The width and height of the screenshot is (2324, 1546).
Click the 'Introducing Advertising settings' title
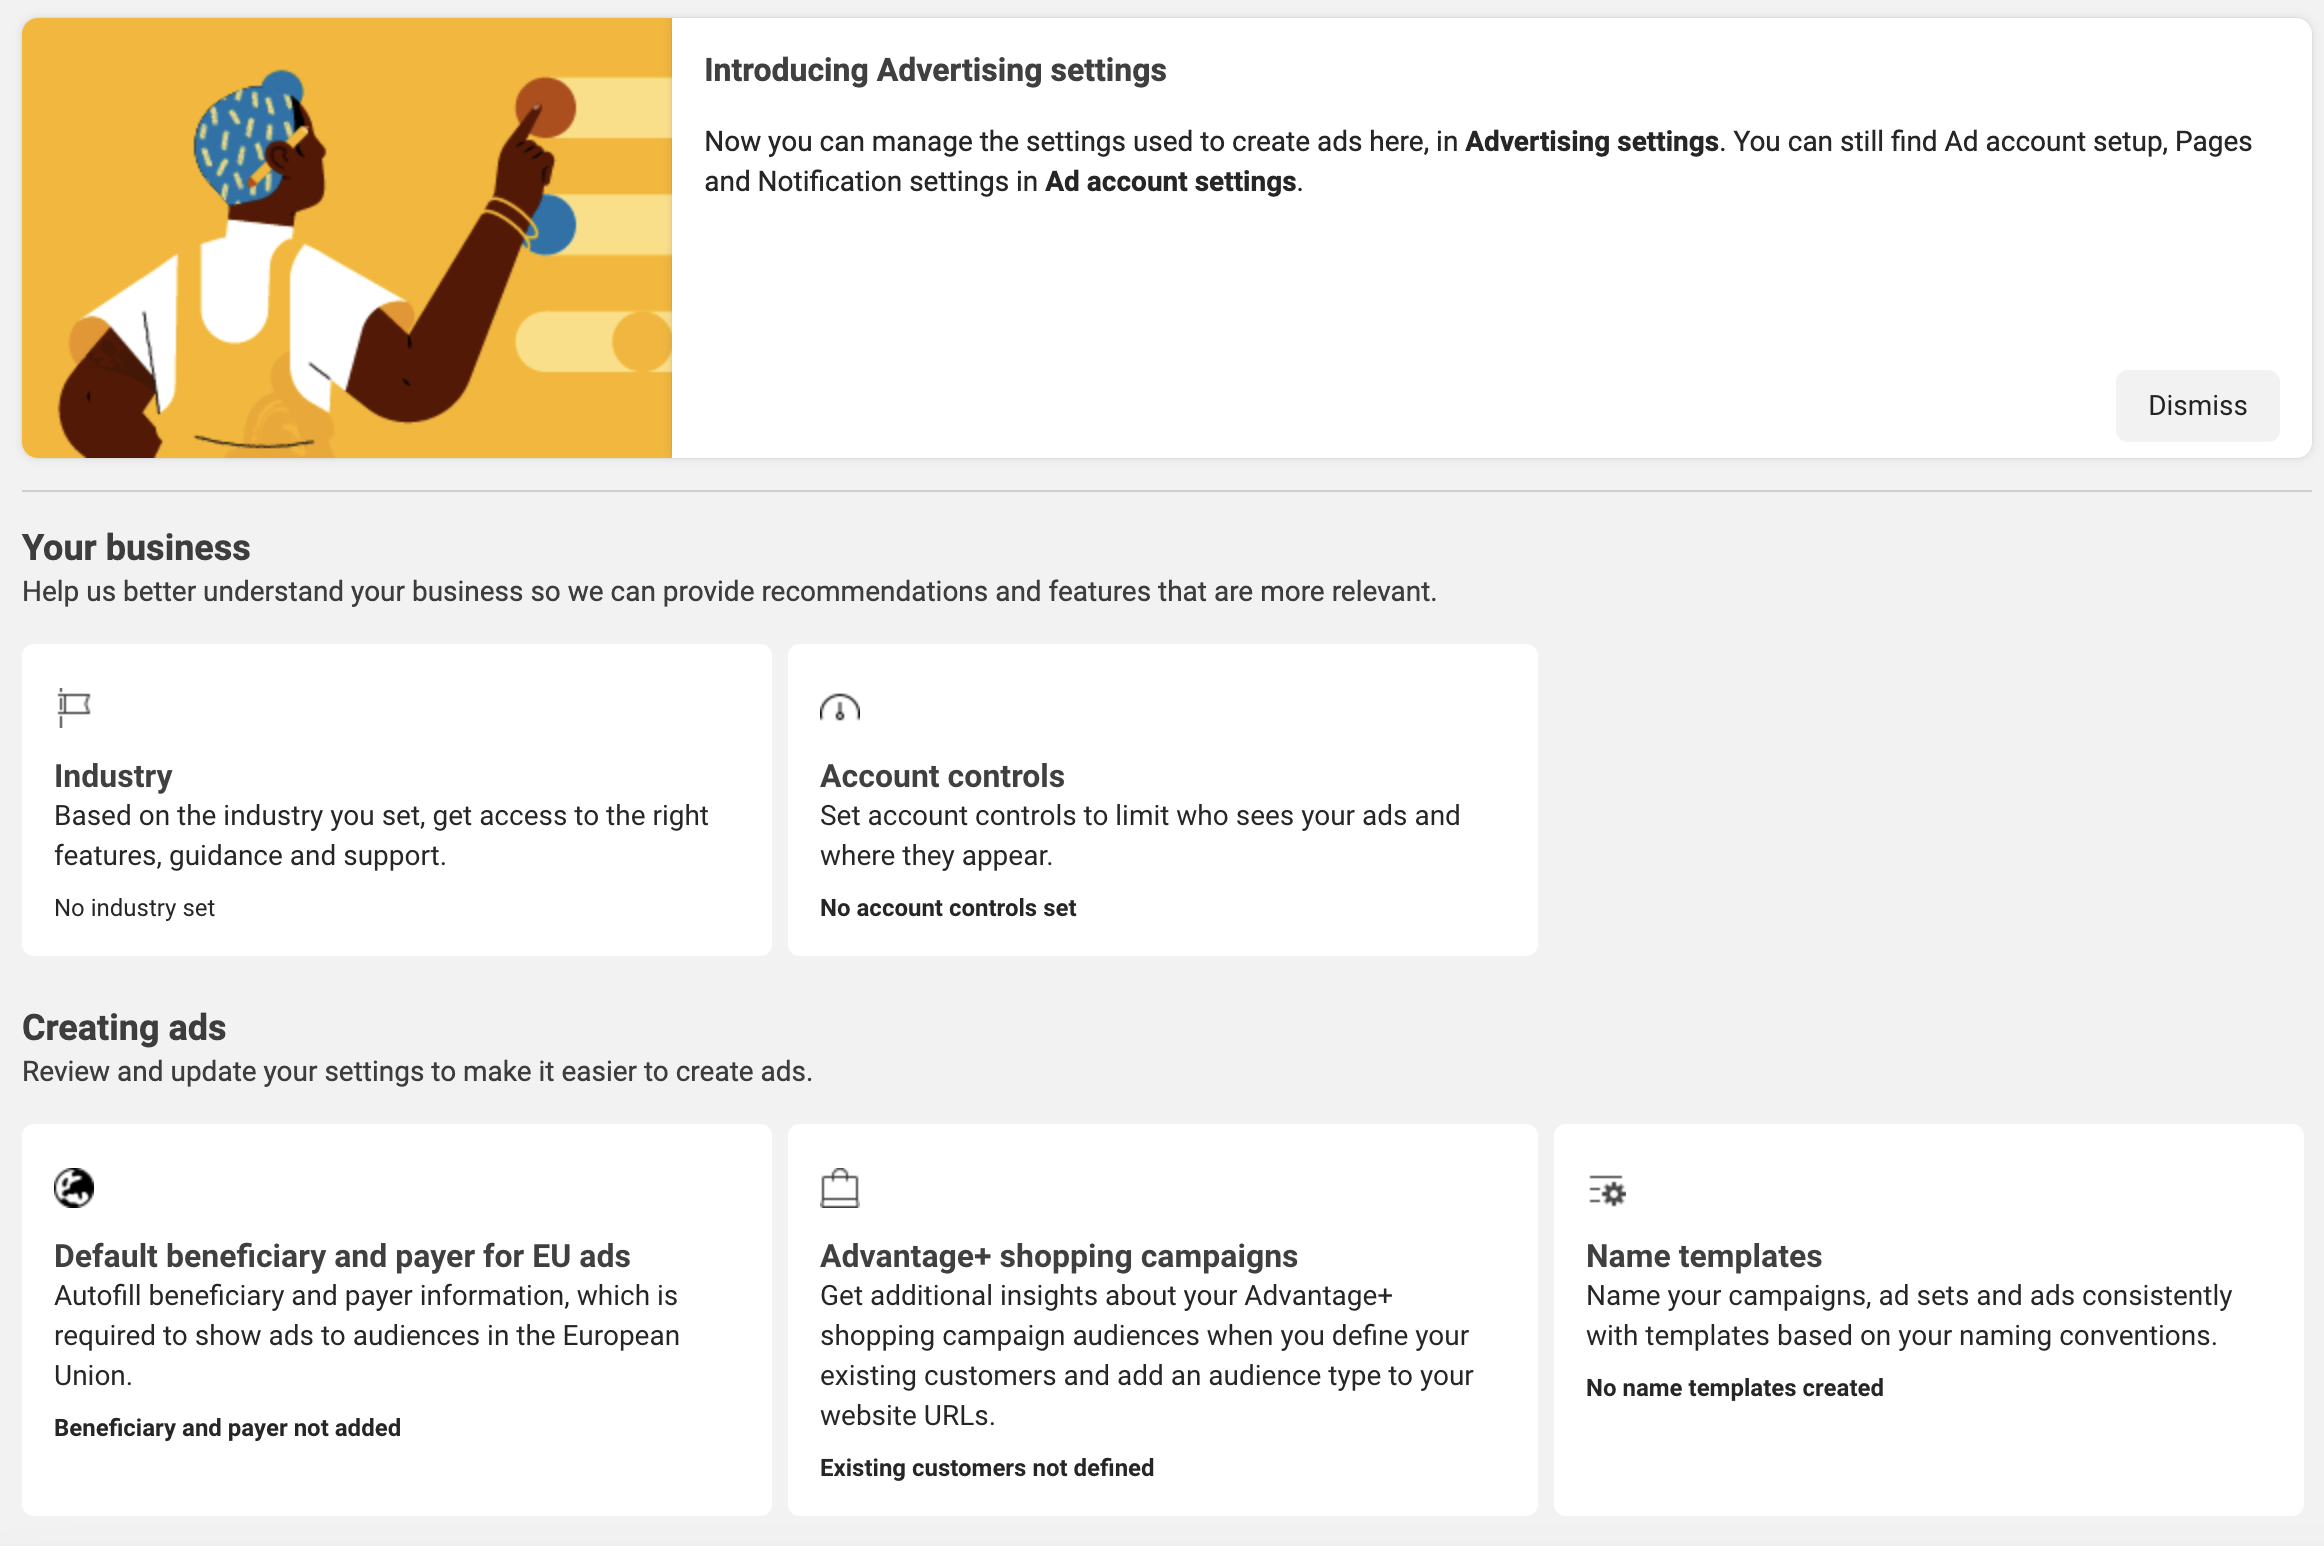pos(935,70)
